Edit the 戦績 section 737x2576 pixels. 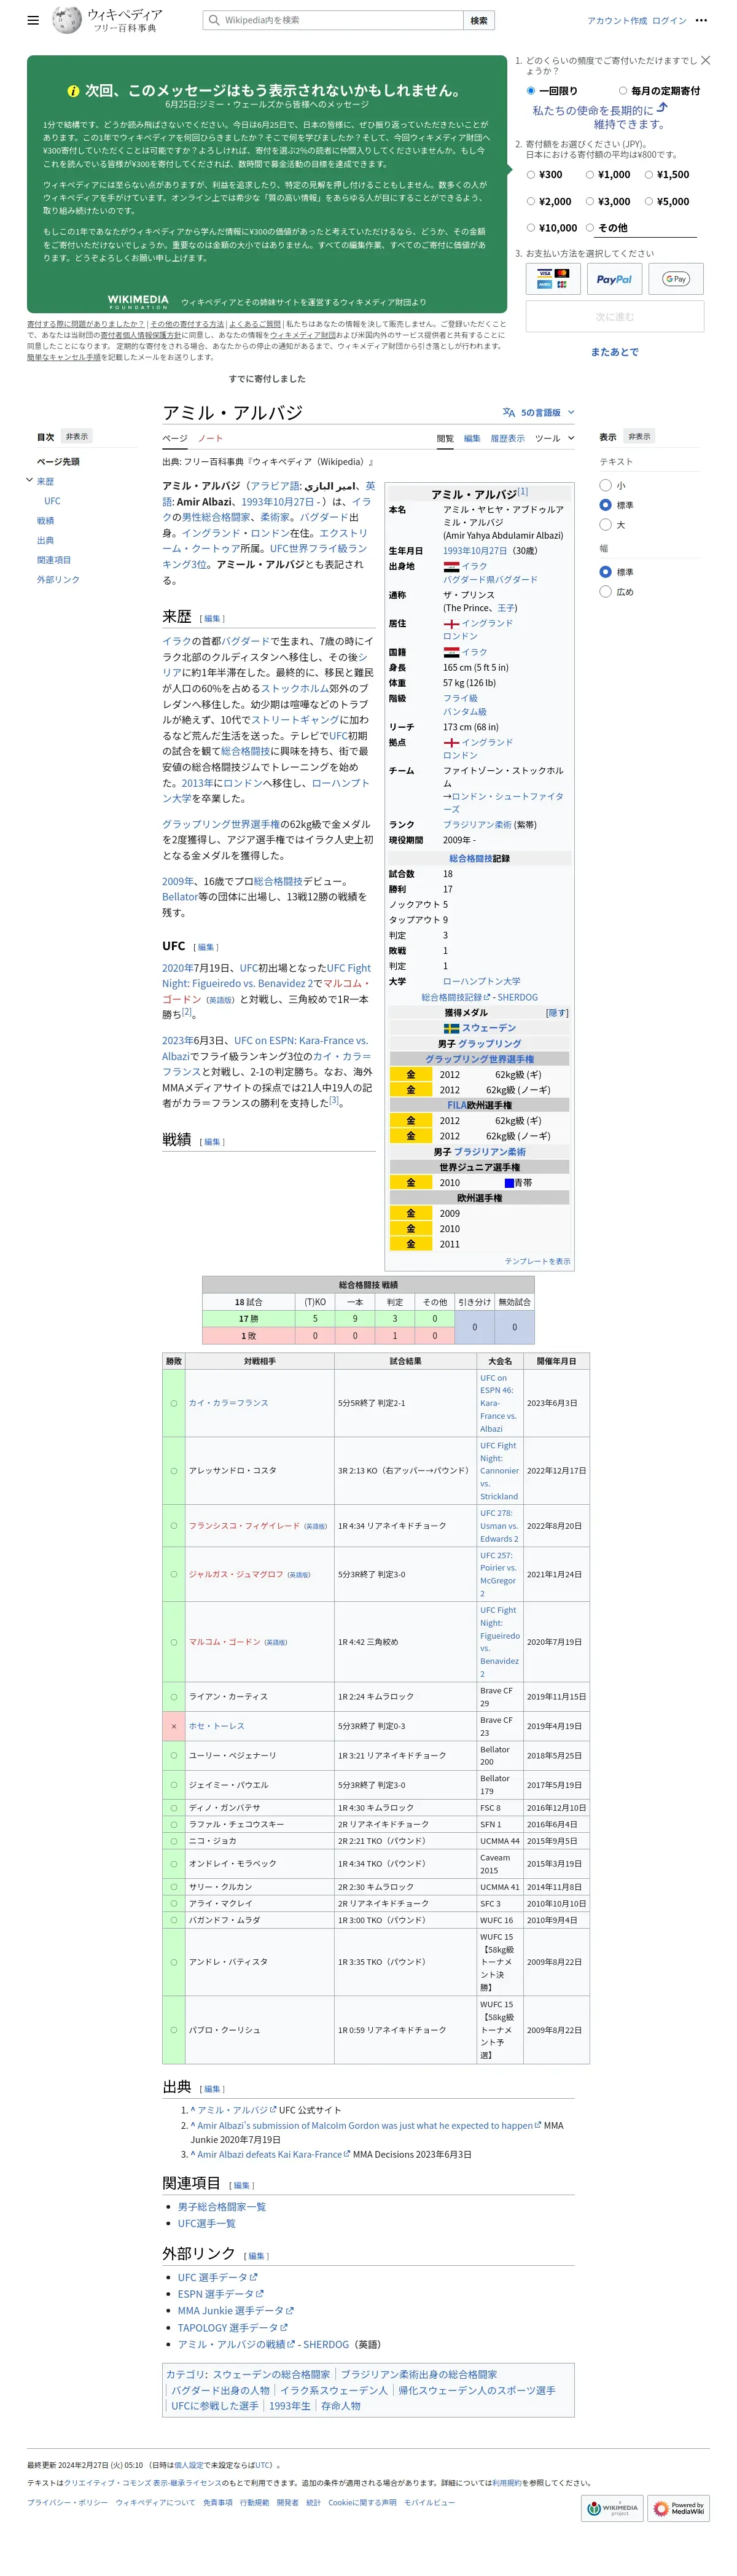[x=212, y=1141]
